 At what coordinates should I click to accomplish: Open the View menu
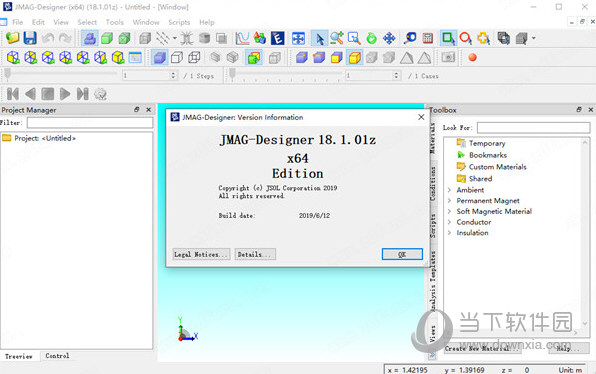click(61, 22)
